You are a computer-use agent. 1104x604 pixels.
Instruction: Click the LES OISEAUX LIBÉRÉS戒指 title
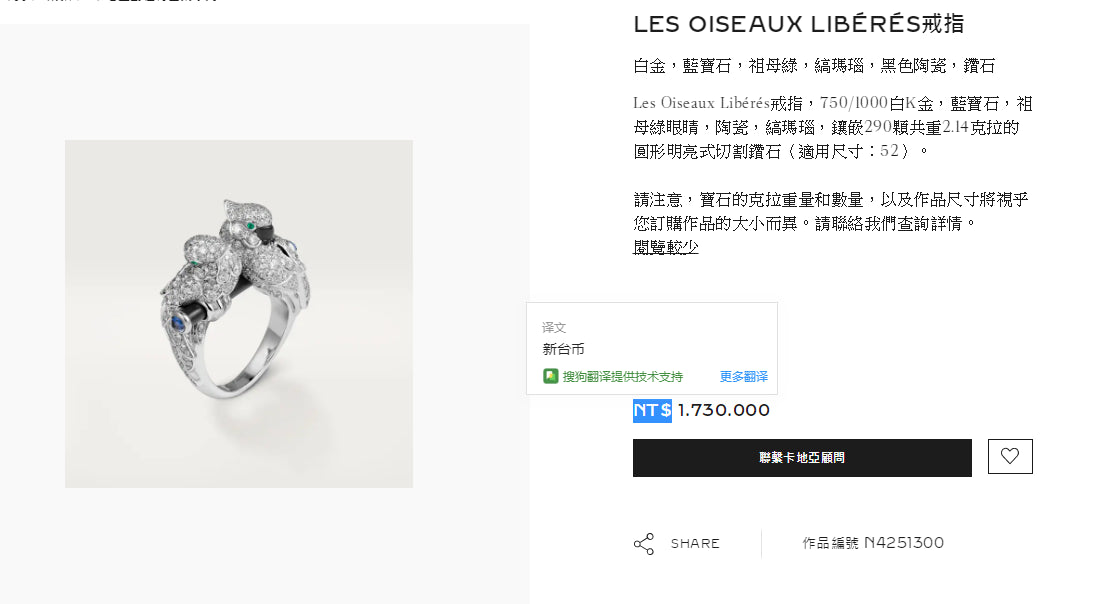(x=798, y=24)
